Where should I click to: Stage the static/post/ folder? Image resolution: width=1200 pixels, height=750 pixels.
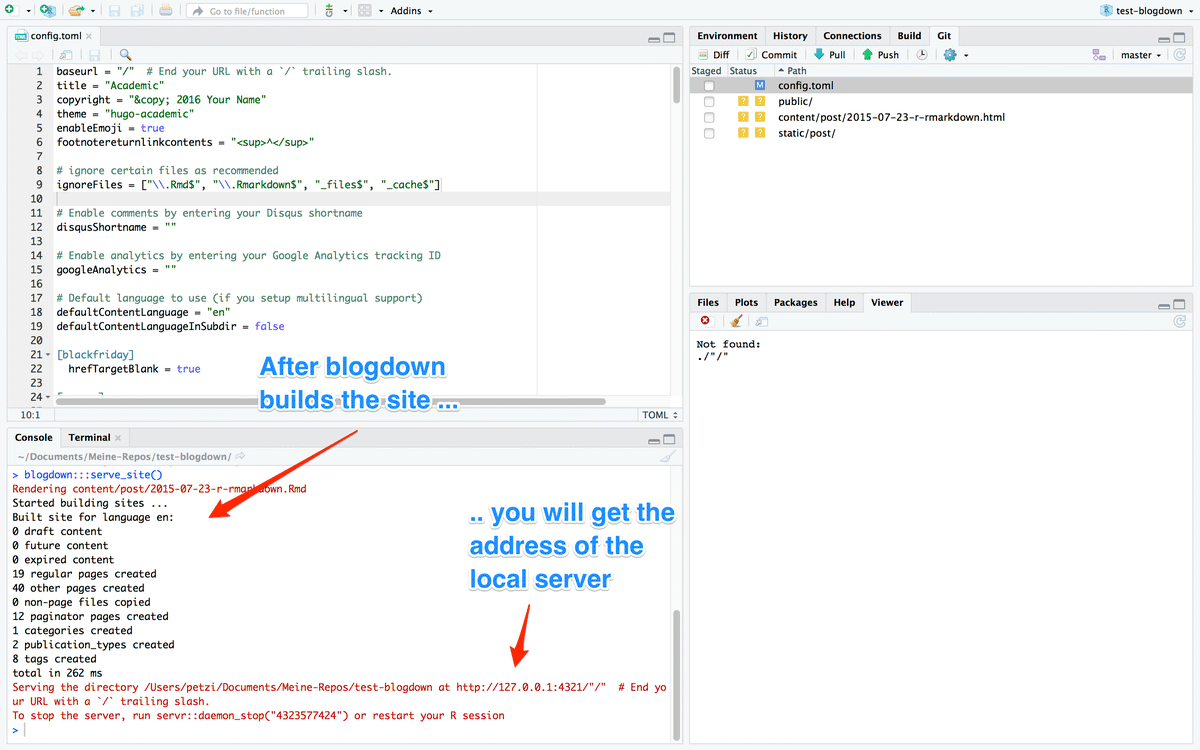tap(710, 133)
